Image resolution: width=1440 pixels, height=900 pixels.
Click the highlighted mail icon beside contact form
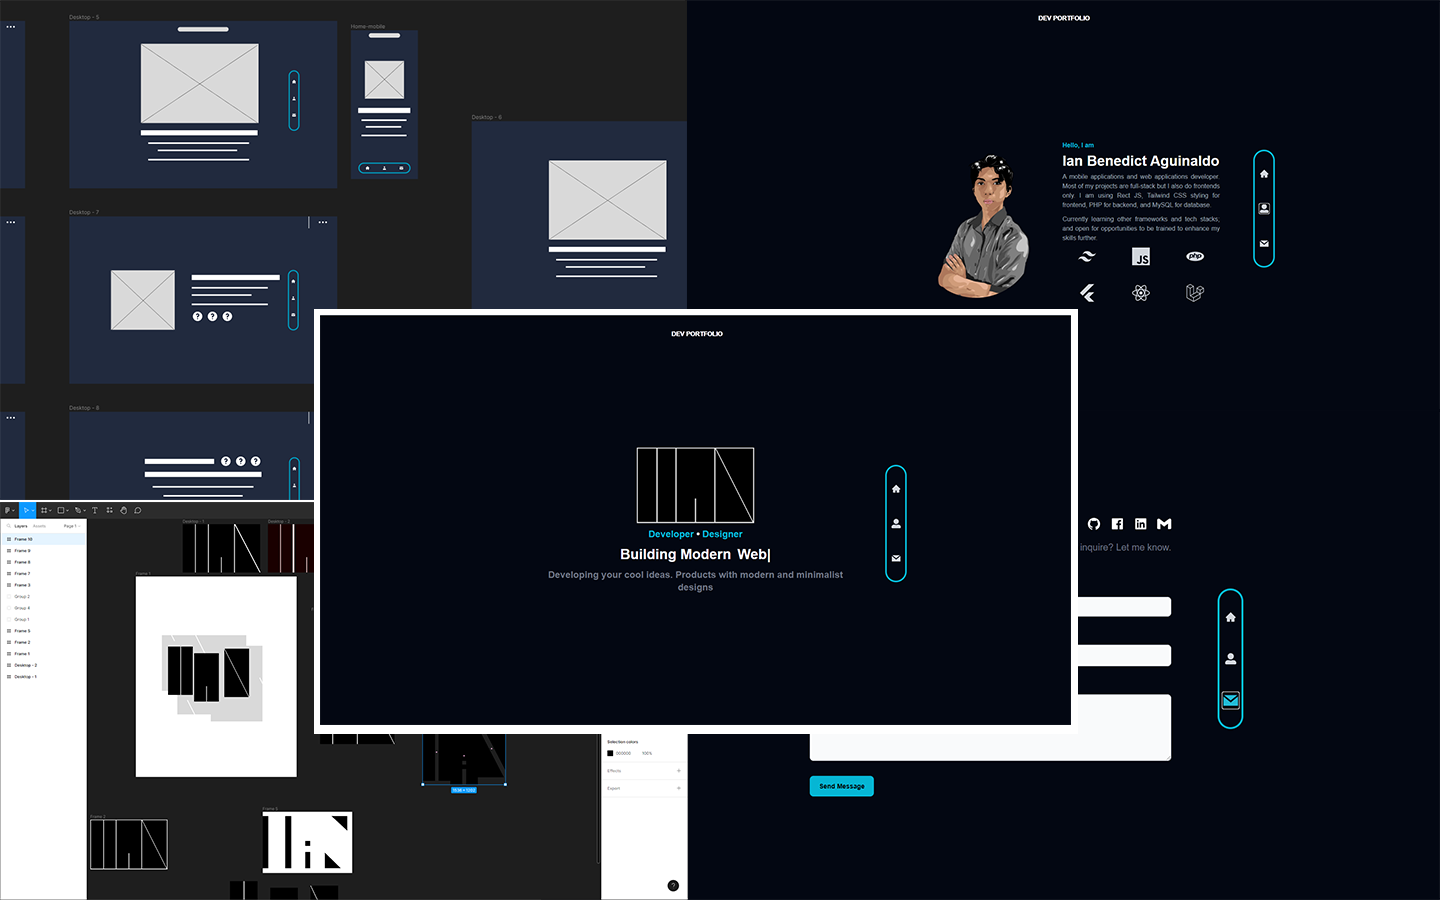[1231, 700]
